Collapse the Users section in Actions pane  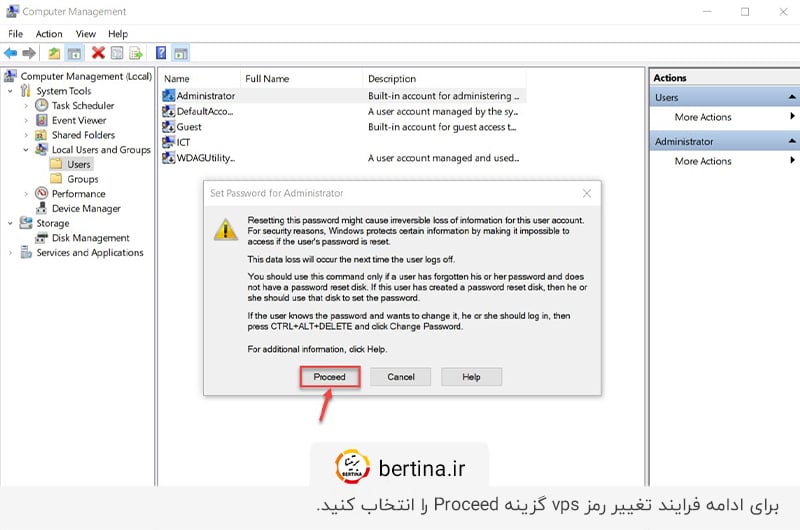[791, 97]
